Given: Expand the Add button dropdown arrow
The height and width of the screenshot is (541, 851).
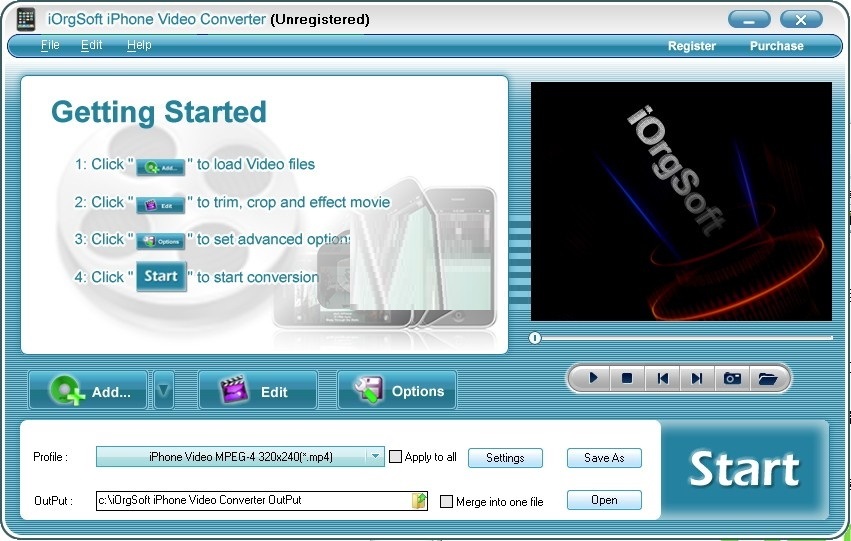Looking at the screenshot, I should pos(164,390).
